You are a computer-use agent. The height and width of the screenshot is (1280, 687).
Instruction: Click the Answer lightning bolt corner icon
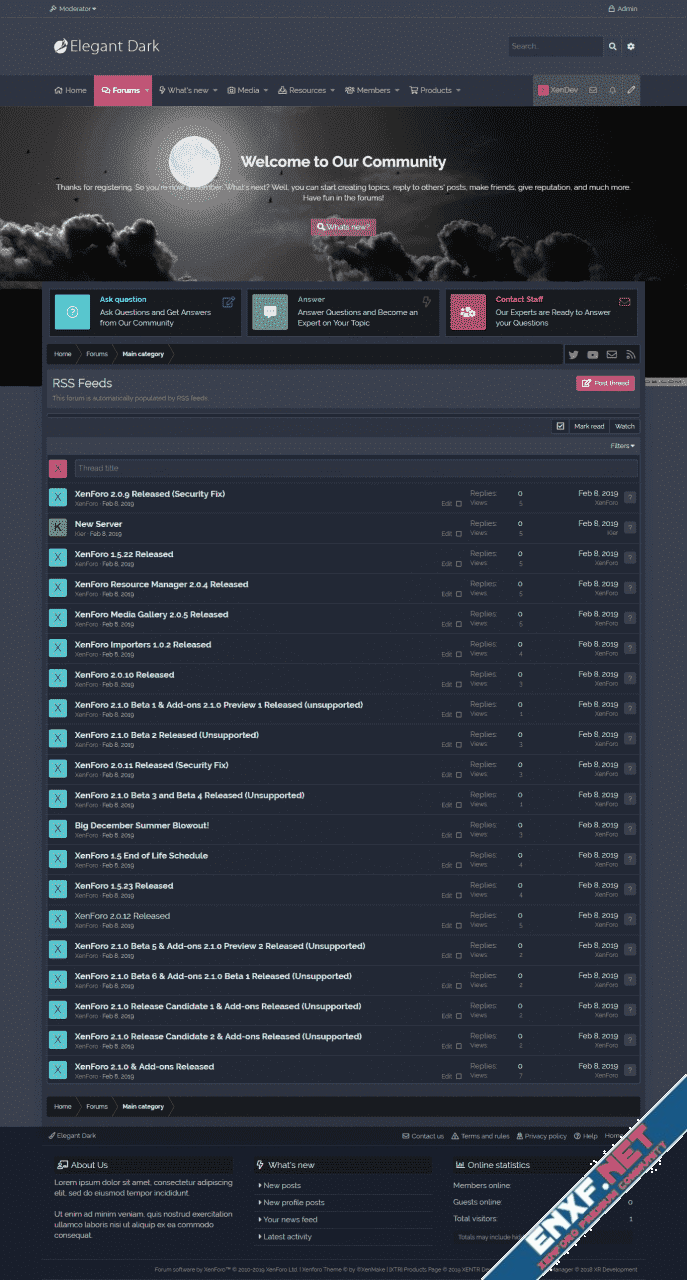(x=427, y=301)
